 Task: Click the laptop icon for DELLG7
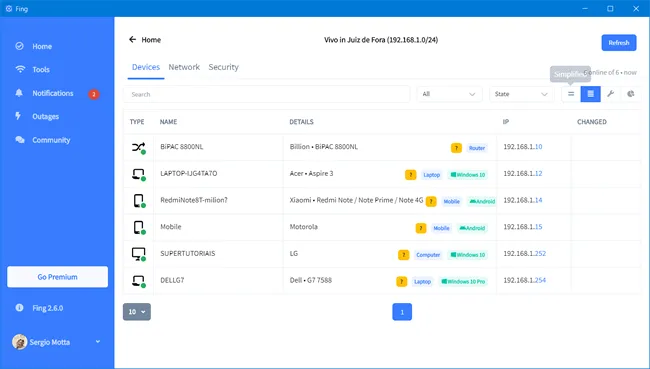click(x=138, y=281)
